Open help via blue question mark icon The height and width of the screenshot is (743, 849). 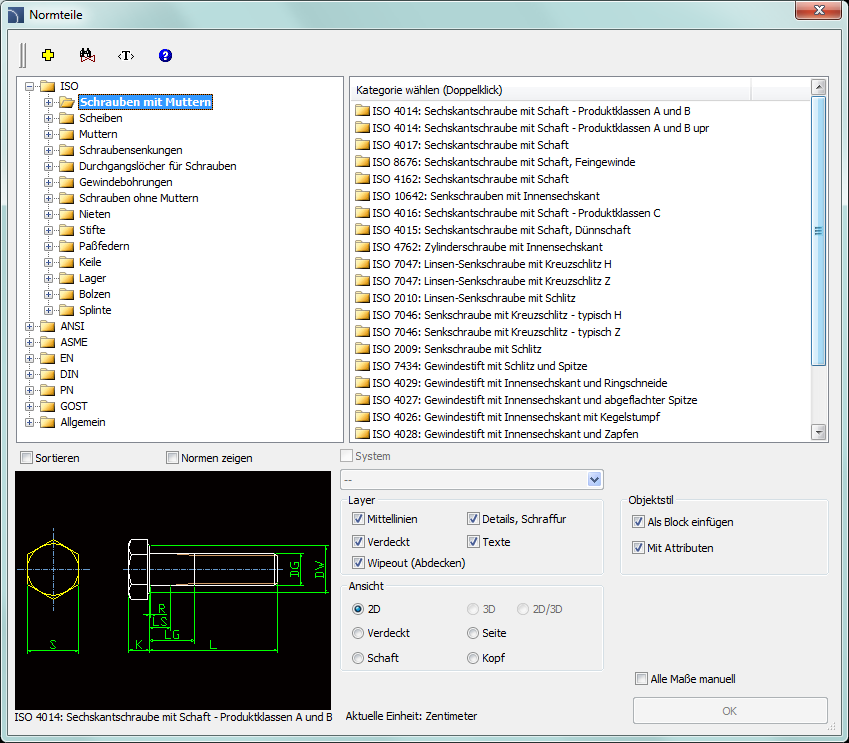tap(165, 55)
